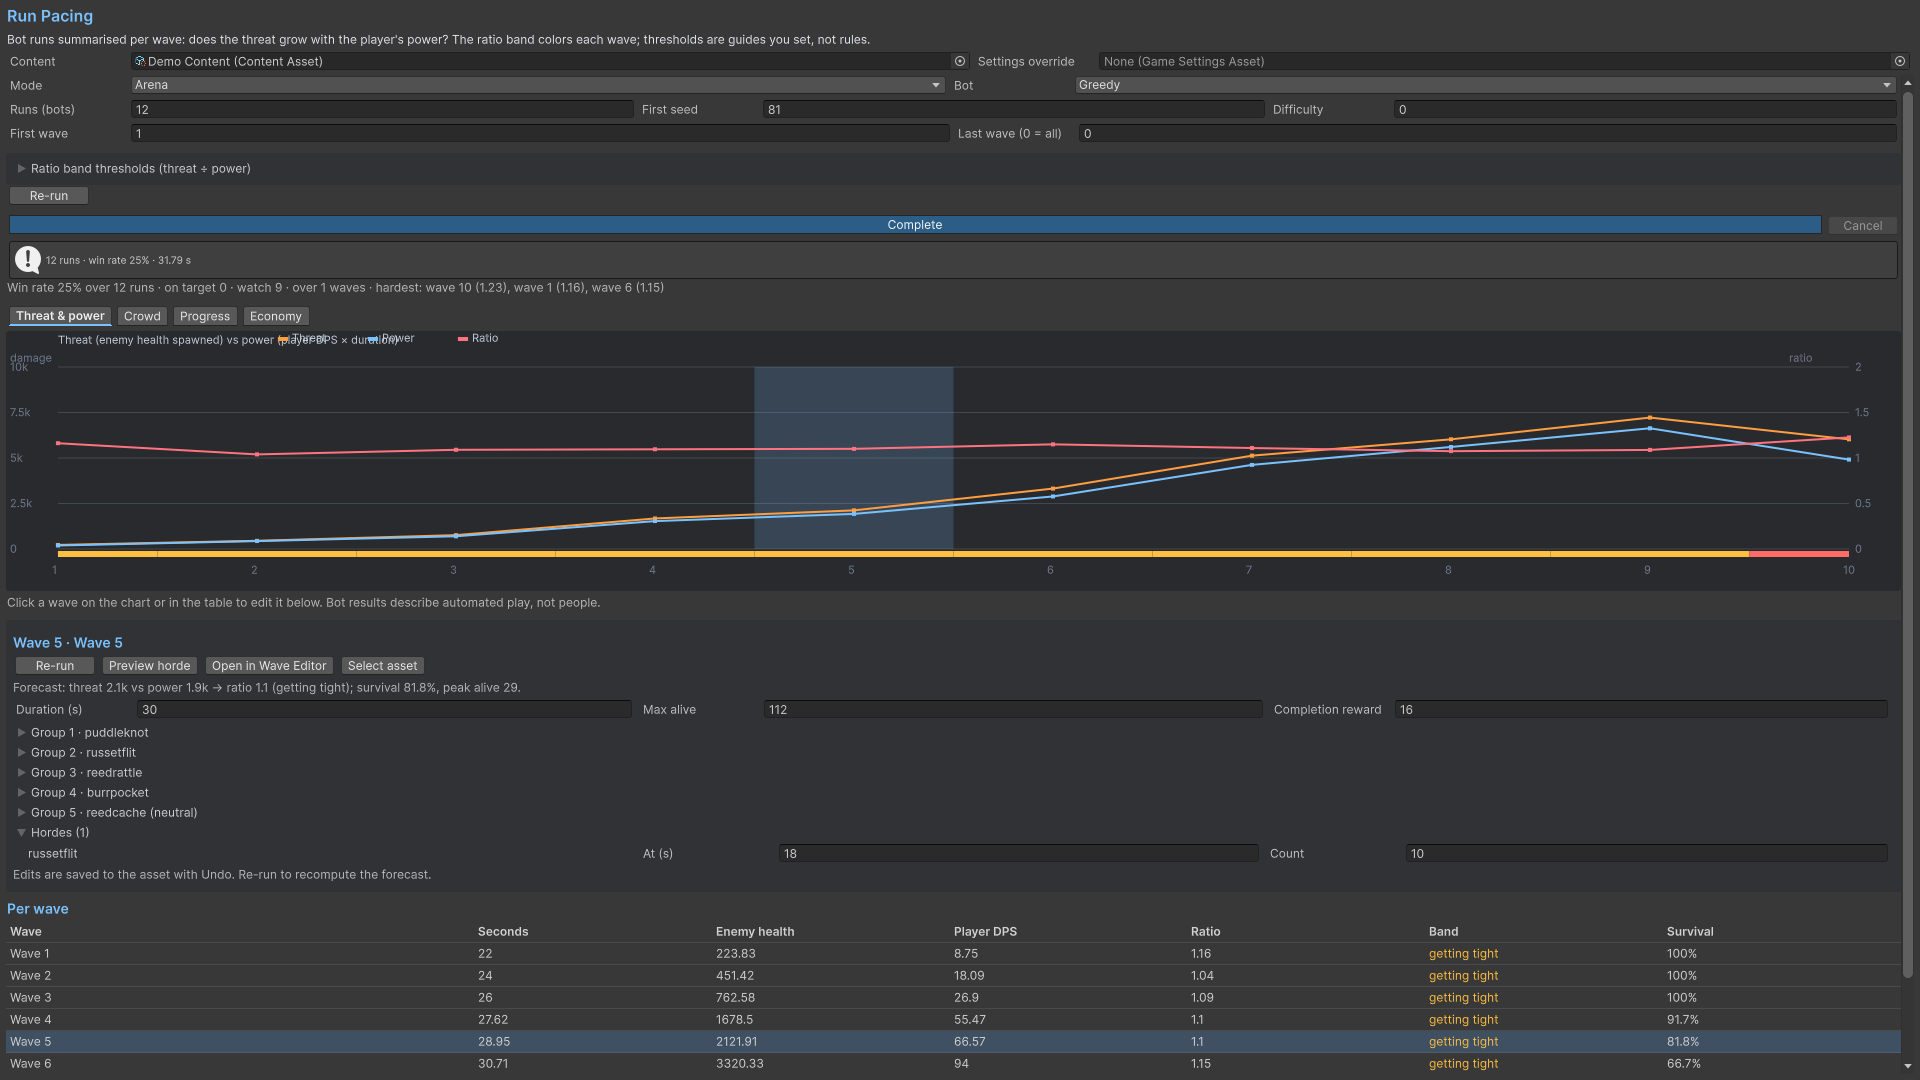Click the First wave input field
1920x1080 pixels.
[540, 133]
